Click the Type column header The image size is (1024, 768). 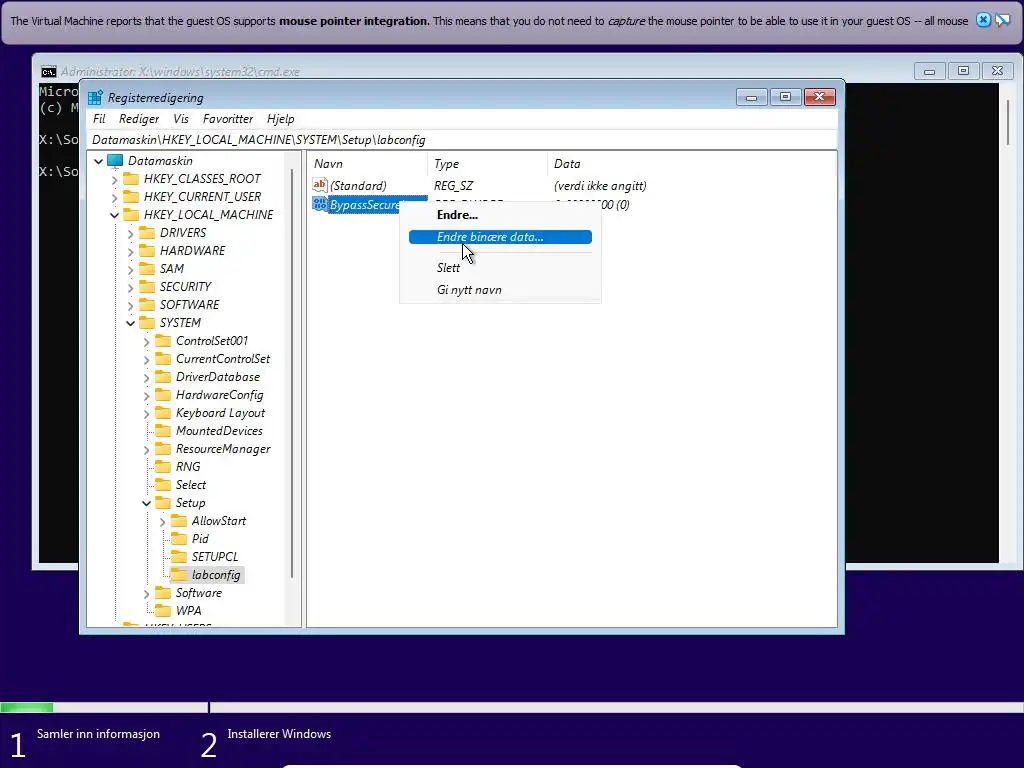(487, 164)
